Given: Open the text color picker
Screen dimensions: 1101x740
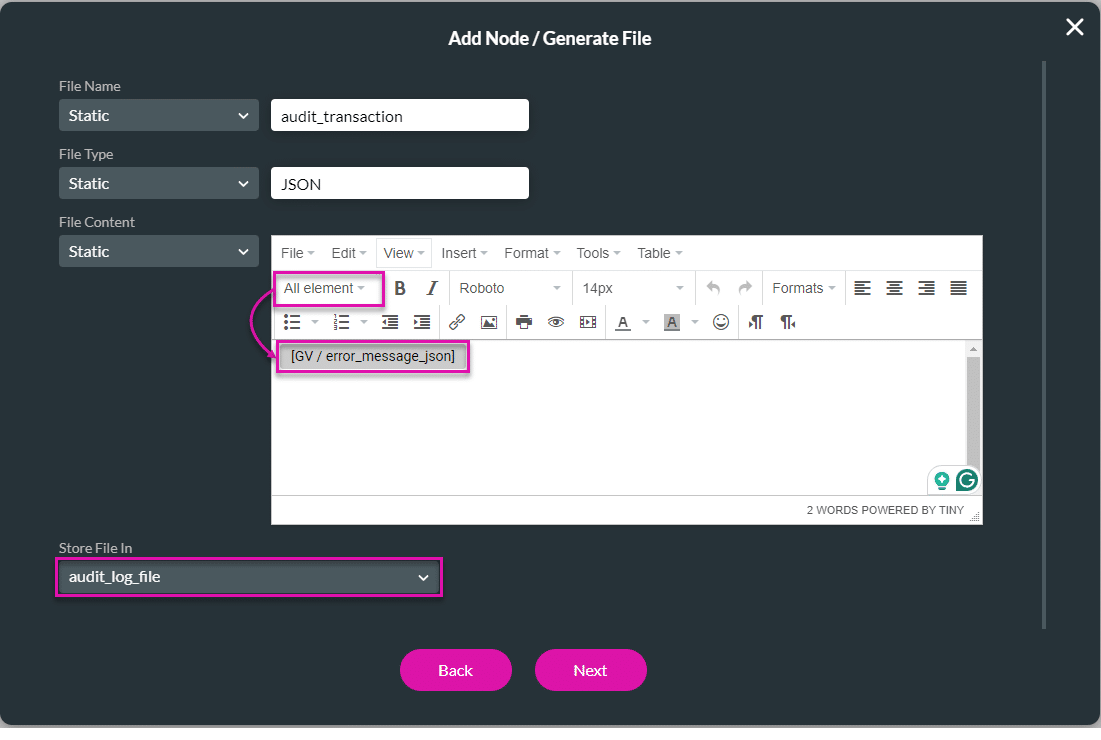Looking at the screenshot, I should (622, 321).
